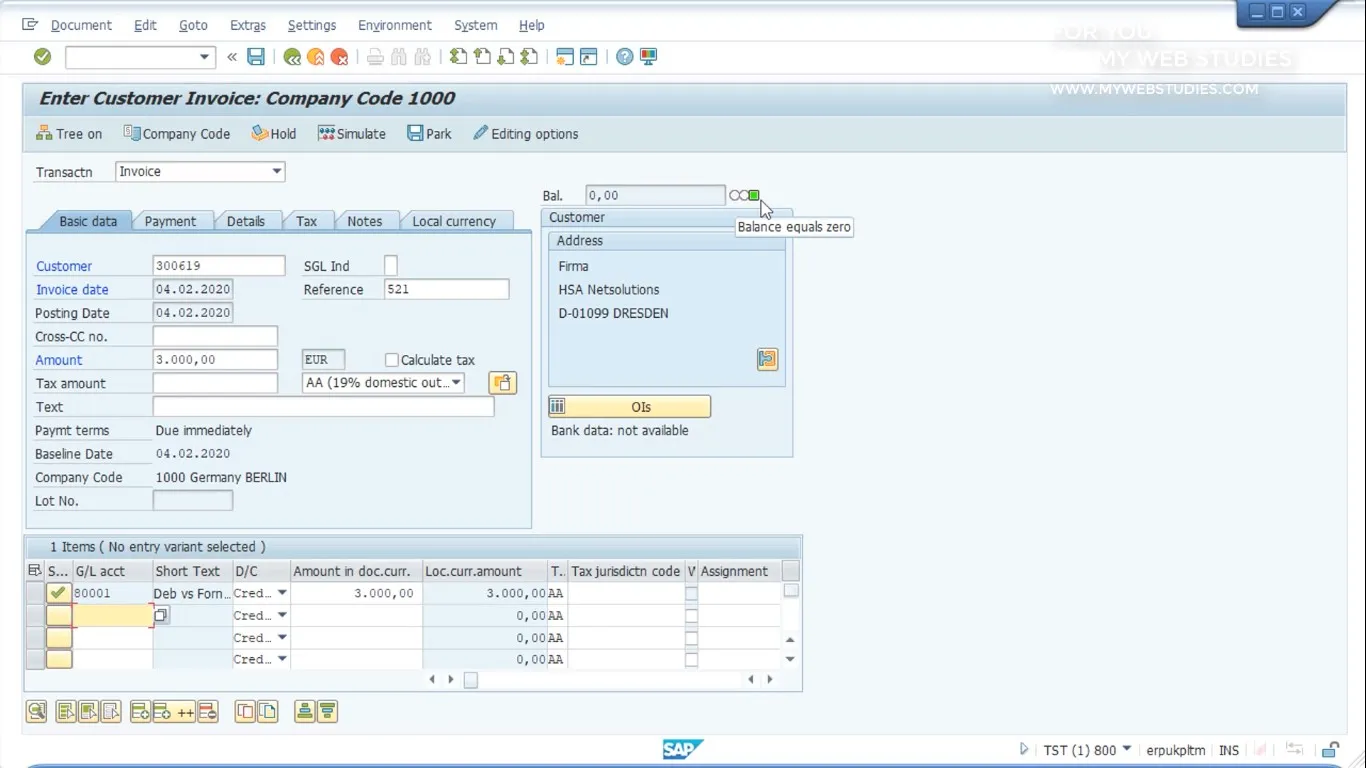The image size is (1366, 768).
Task: Tick the V checkbox in fourth table row
Action: click(x=691, y=660)
